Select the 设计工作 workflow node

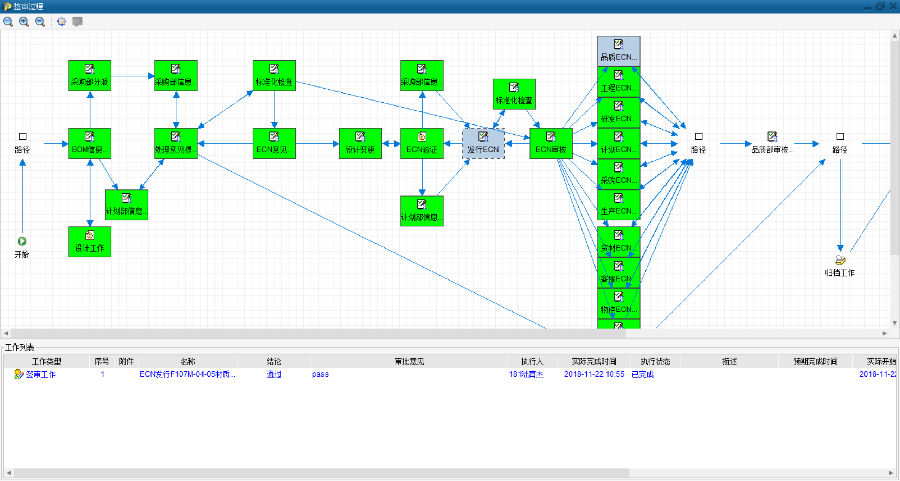90,240
